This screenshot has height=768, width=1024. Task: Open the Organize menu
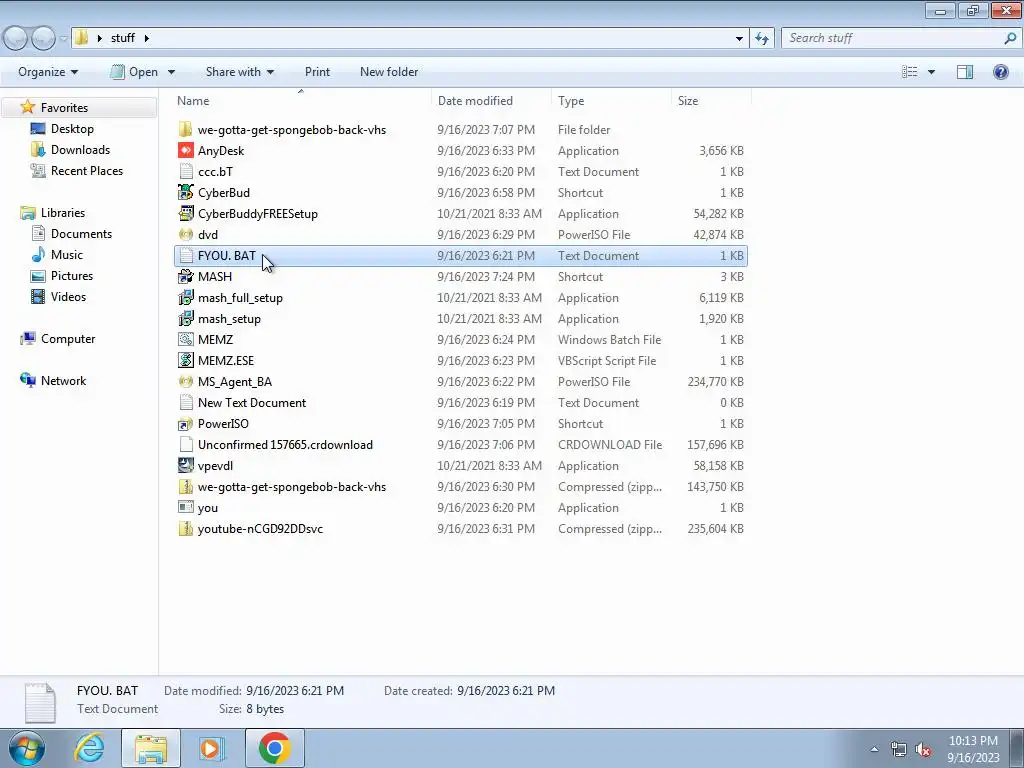tap(48, 72)
